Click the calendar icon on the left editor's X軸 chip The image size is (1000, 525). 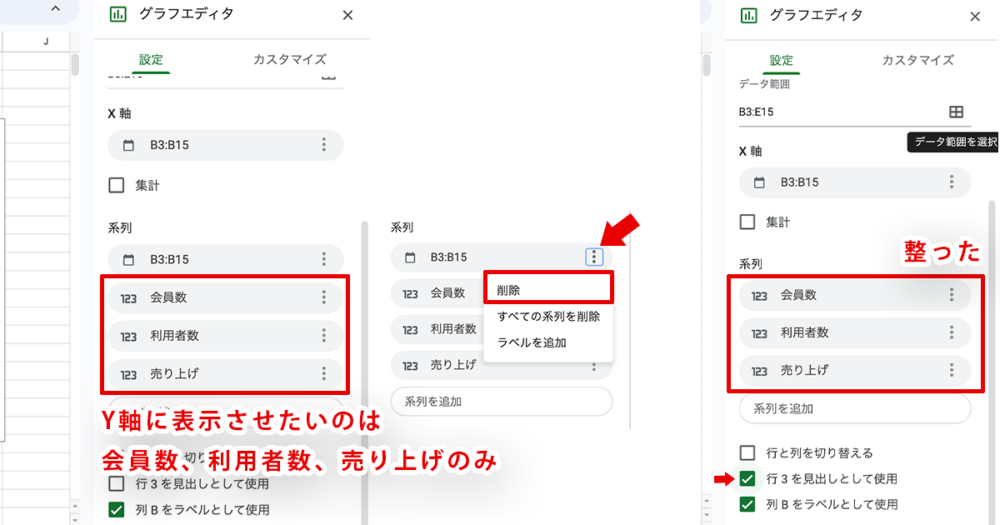click(x=129, y=145)
